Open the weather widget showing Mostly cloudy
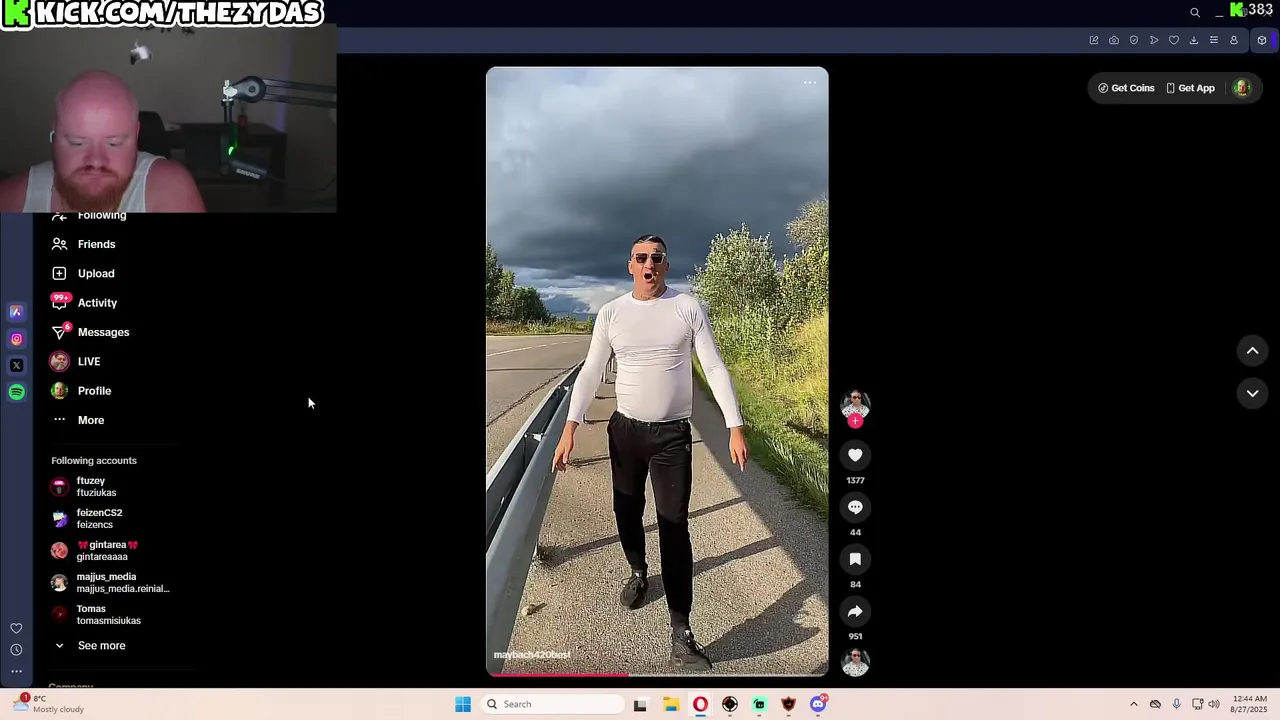Viewport: 1280px width, 720px height. coord(49,704)
